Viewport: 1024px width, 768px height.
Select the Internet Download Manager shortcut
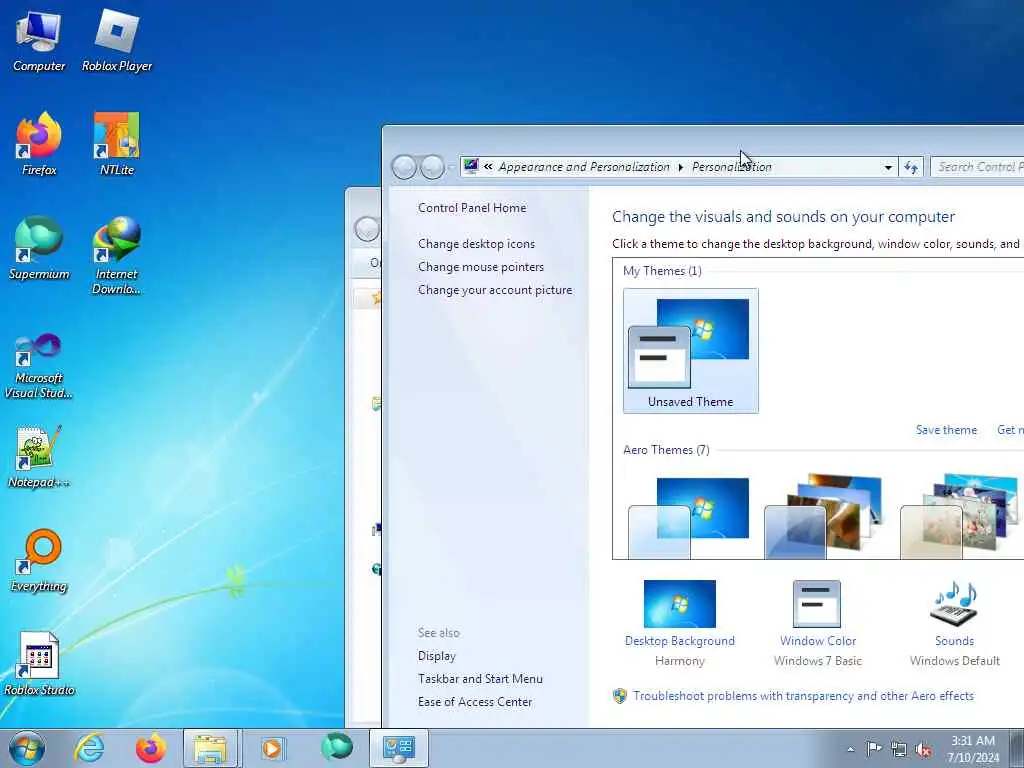[x=117, y=255]
